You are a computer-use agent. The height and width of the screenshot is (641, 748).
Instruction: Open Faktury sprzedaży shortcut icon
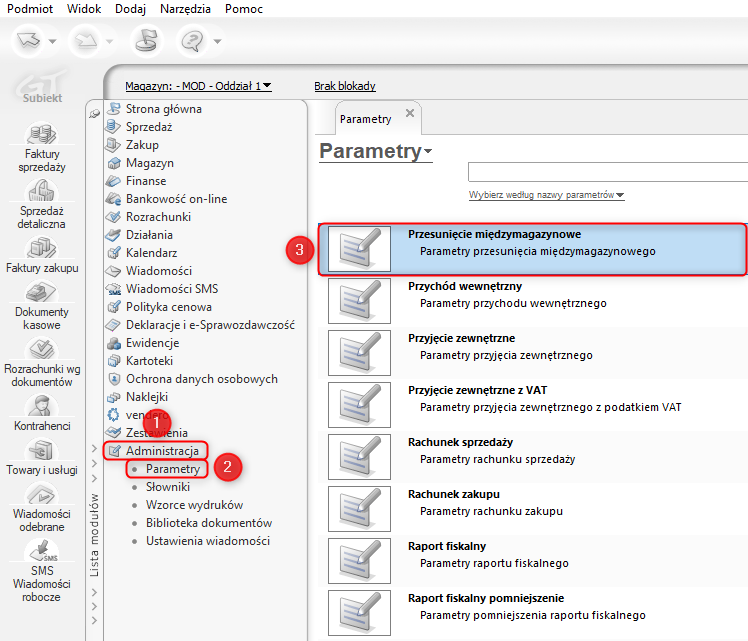pos(42,133)
